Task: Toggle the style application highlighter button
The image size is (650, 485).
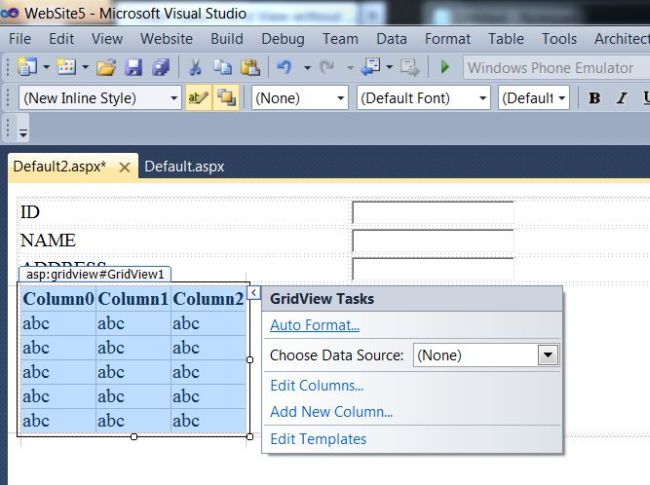Action: point(197,98)
